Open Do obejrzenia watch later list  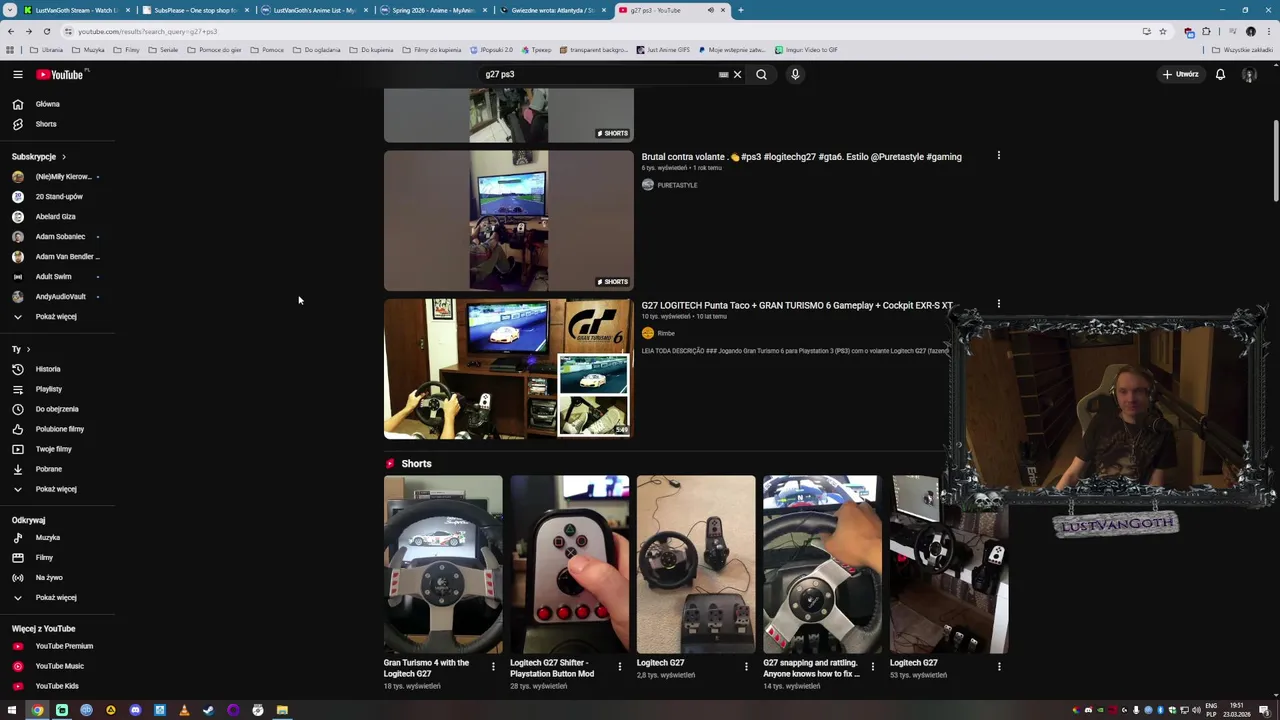click(57, 409)
